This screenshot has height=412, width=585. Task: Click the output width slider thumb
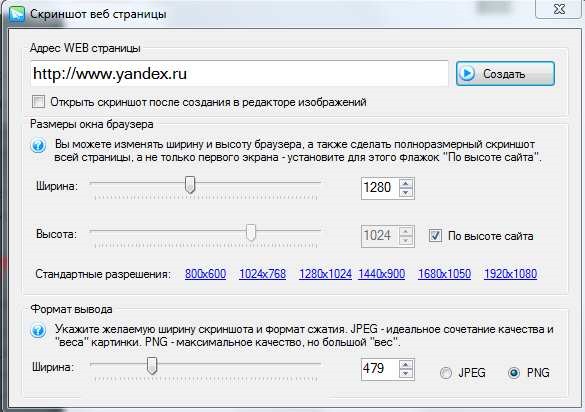(x=152, y=366)
